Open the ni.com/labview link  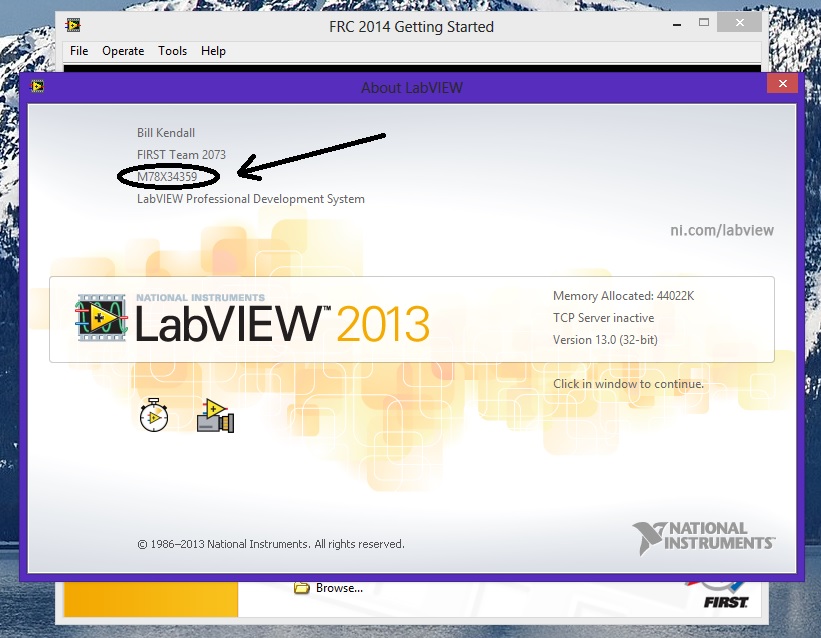point(722,230)
